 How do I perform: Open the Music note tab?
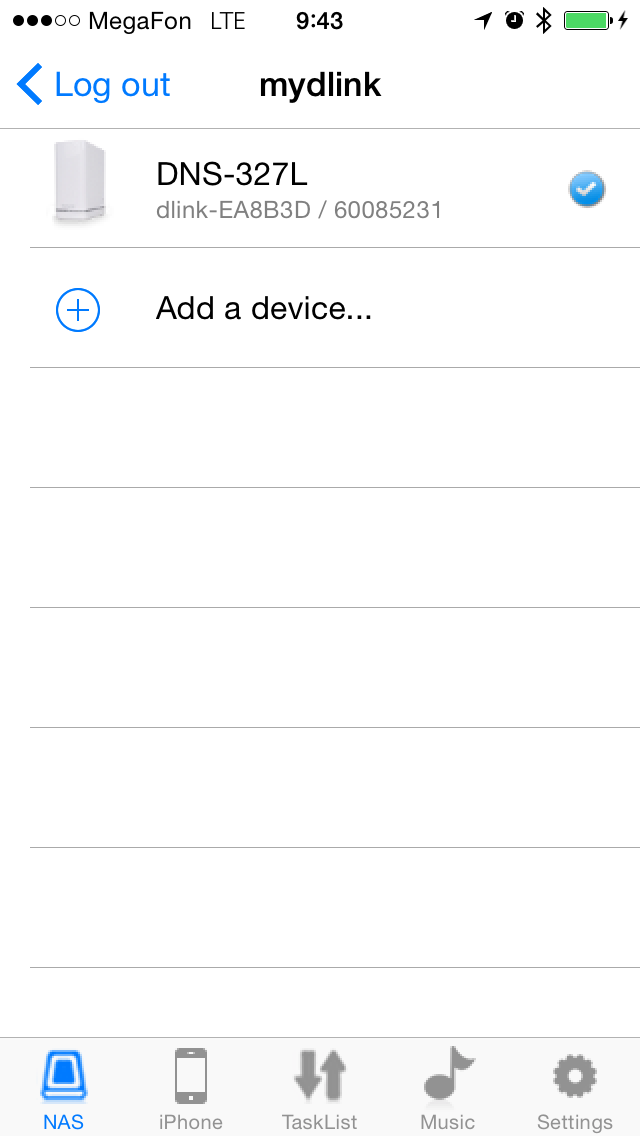pos(447,1088)
